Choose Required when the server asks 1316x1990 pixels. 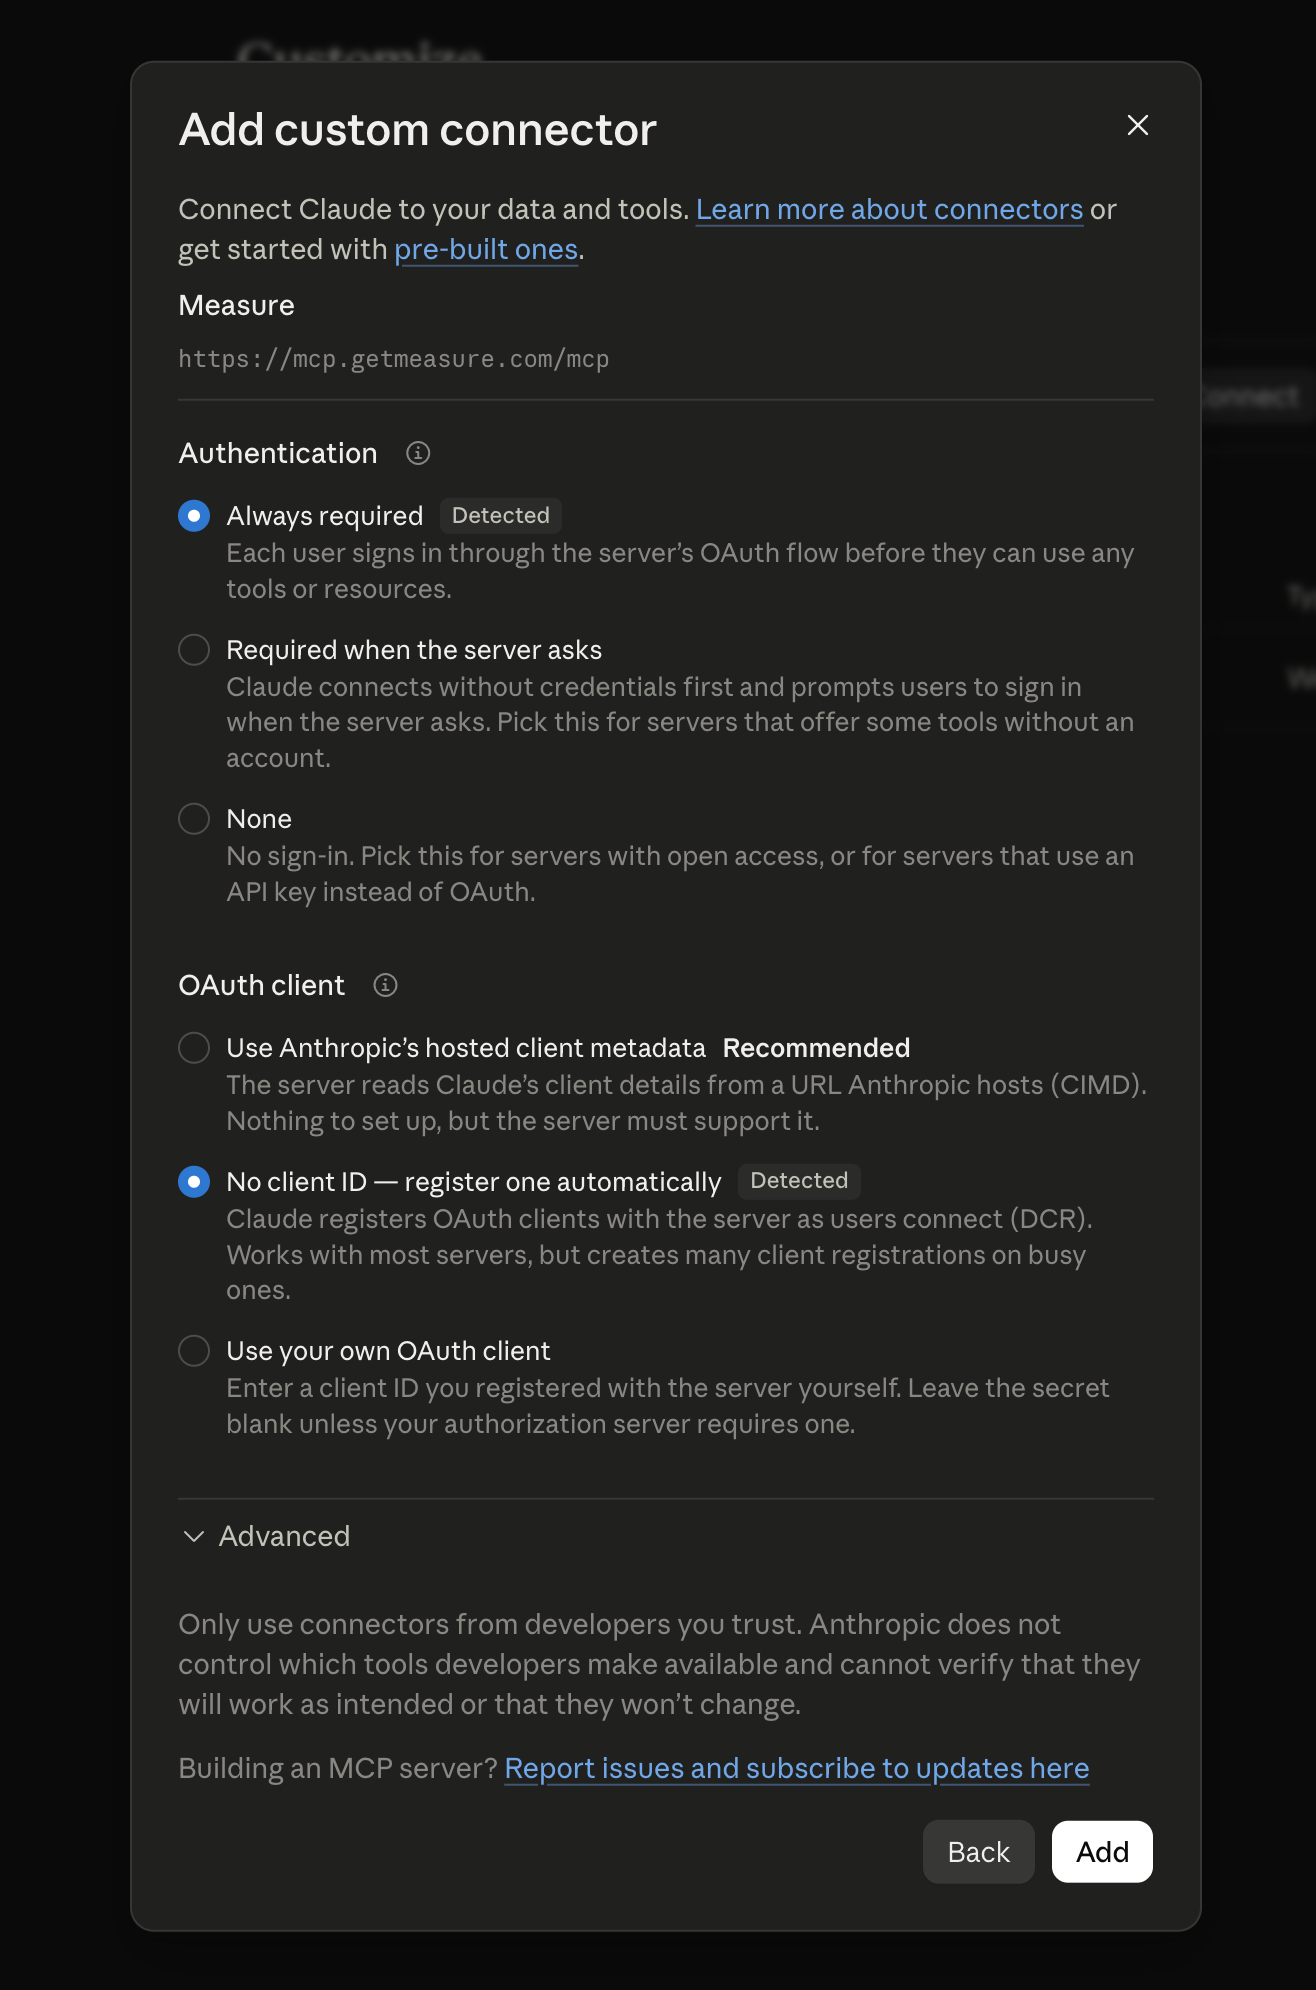[x=194, y=650]
